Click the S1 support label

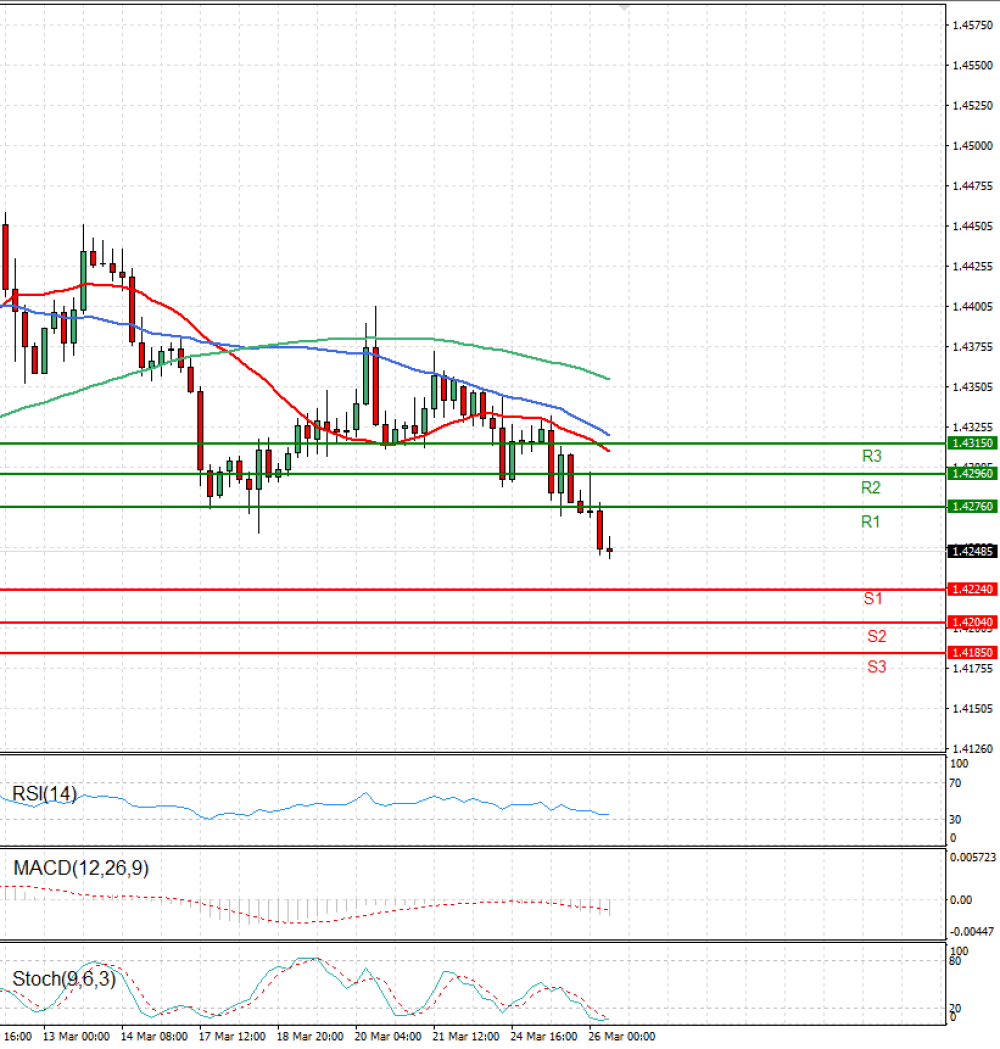[873, 599]
